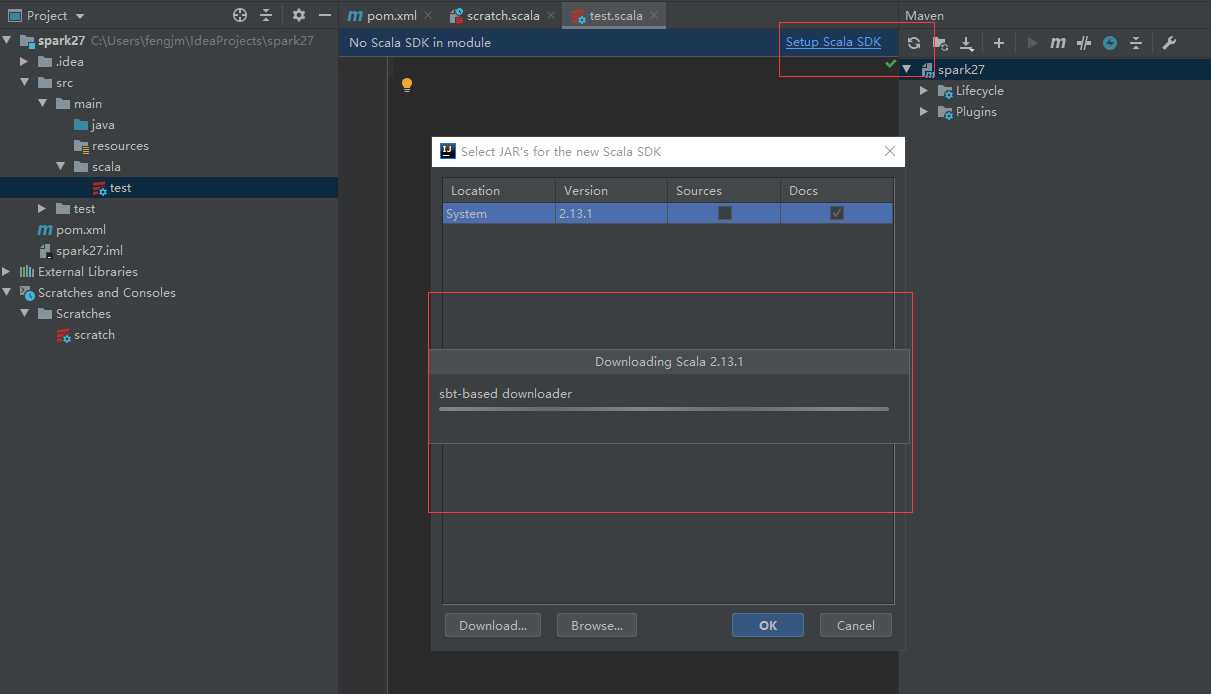Open Maven Settings wrench icon
1211x694 pixels.
(x=1169, y=43)
